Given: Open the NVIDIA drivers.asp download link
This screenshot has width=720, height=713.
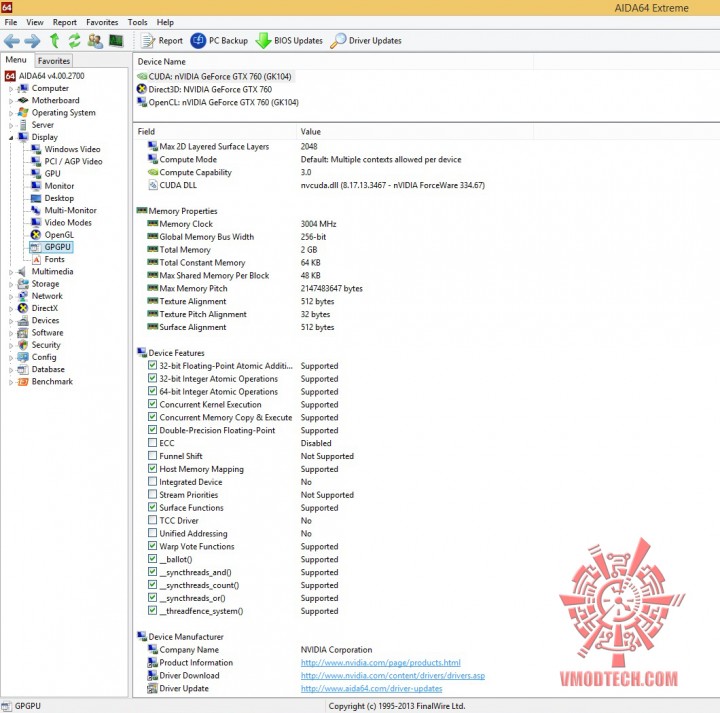Looking at the screenshot, I should pos(393,675).
